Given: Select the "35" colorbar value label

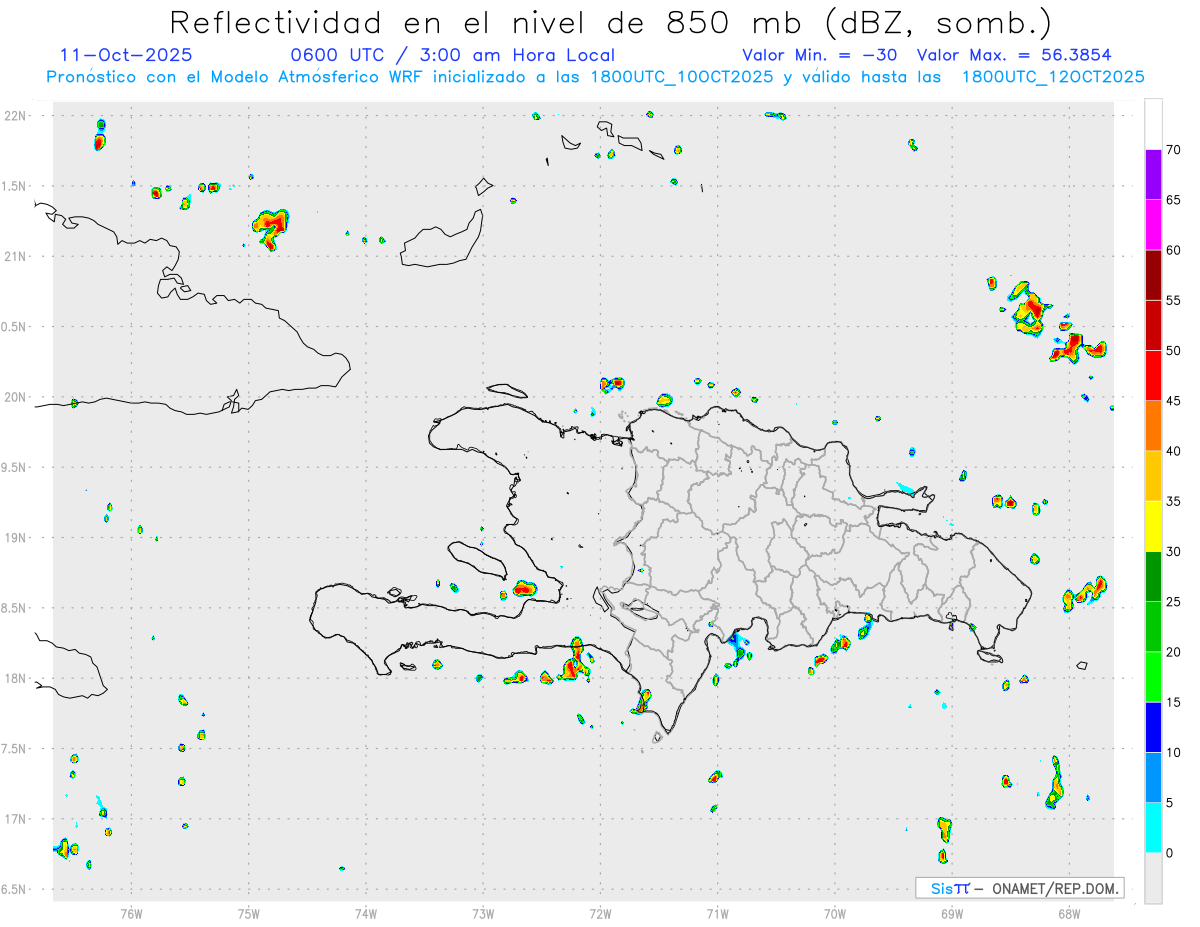Looking at the screenshot, I should pyautogui.click(x=1173, y=501).
